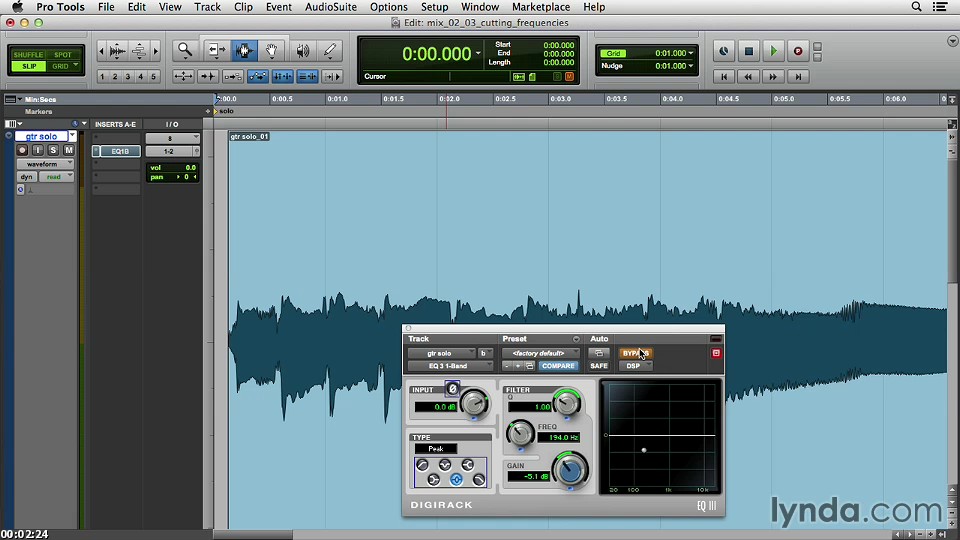The width and height of the screenshot is (960, 540).
Task: Click the Tab to Transients icon
Action: (x=208, y=77)
